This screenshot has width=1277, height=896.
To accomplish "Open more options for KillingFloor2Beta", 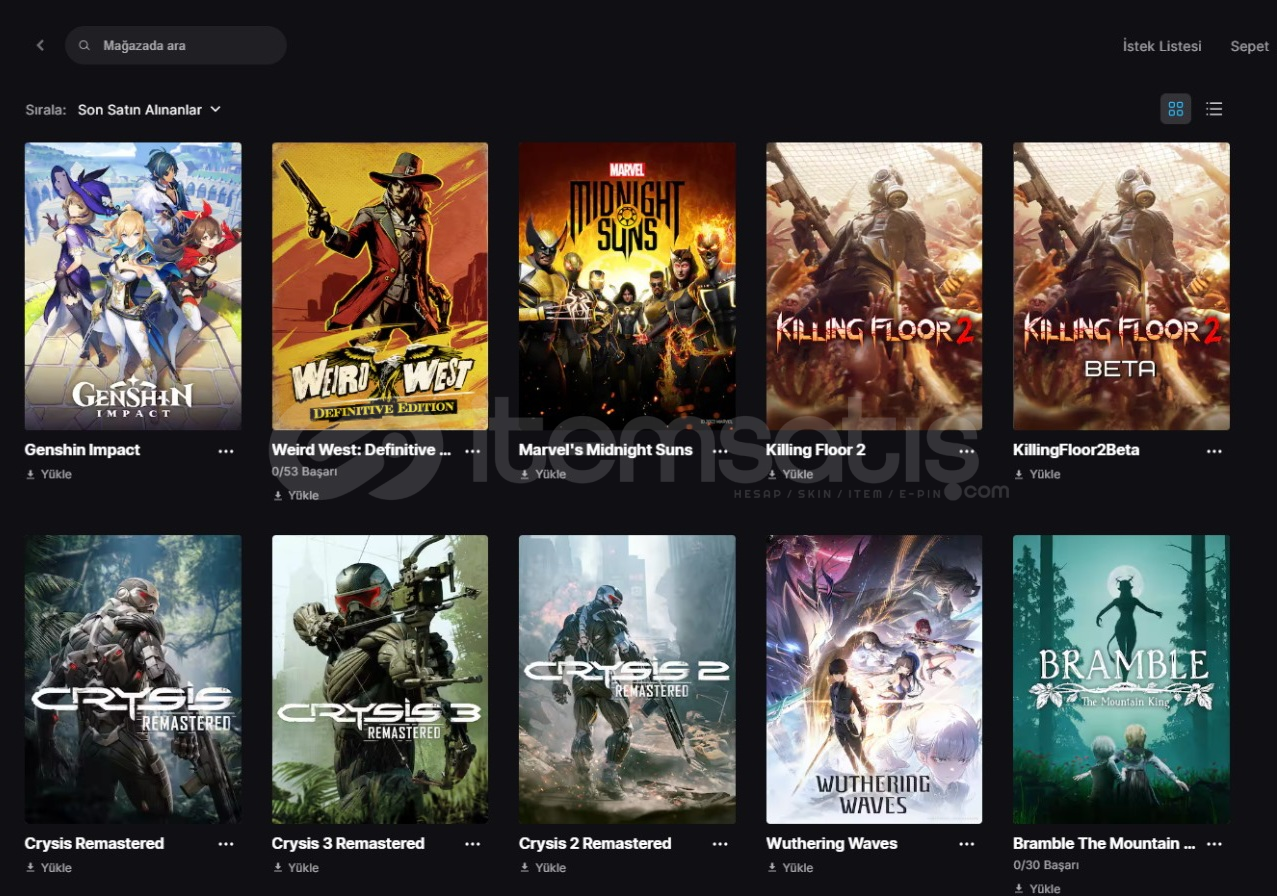I will pyautogui.click(x=1214, y=451).
